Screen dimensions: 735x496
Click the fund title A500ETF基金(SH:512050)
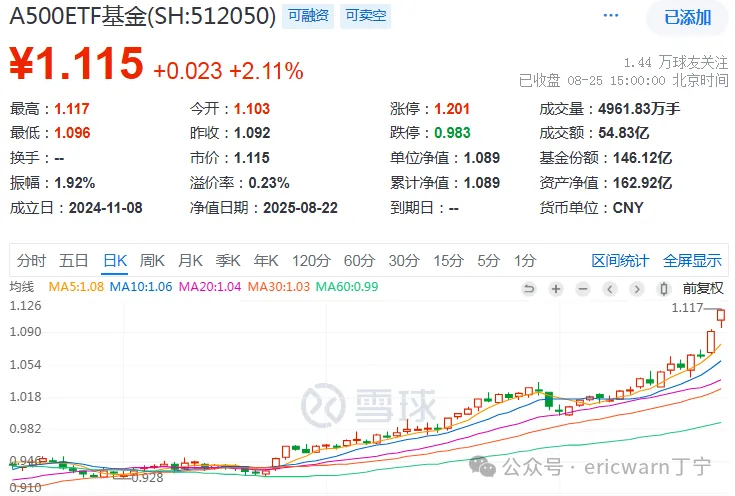point(142,16)
